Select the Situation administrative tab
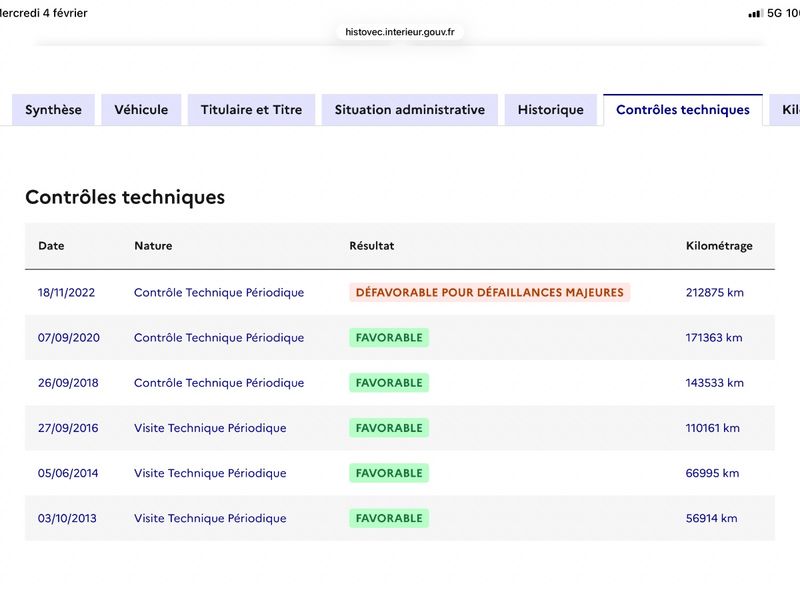 pyautogui.click(x=410, y=110)
